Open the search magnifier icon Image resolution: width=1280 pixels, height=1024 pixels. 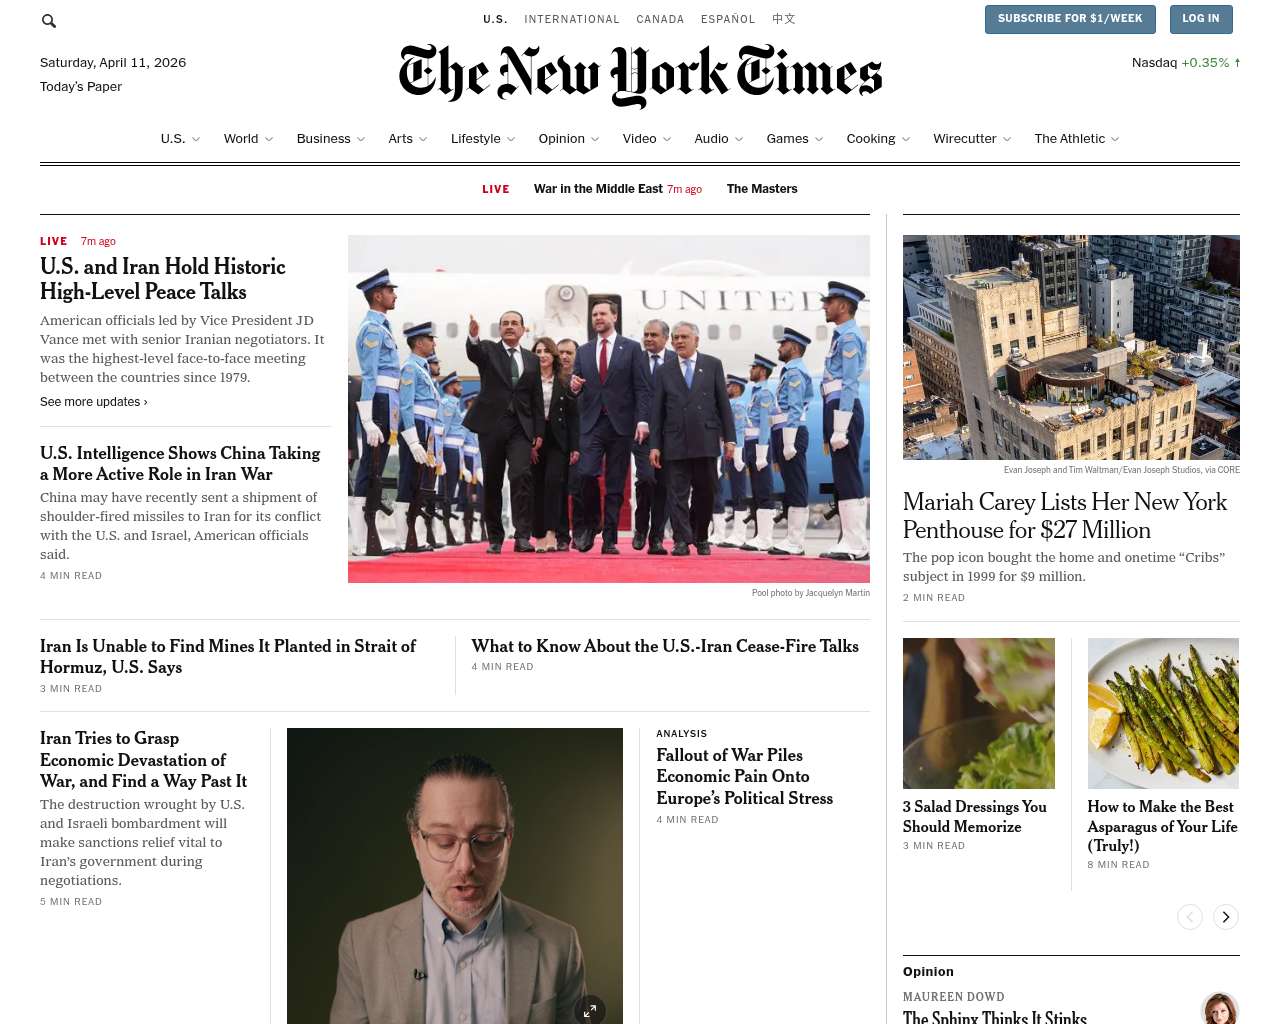coord(49,20)
